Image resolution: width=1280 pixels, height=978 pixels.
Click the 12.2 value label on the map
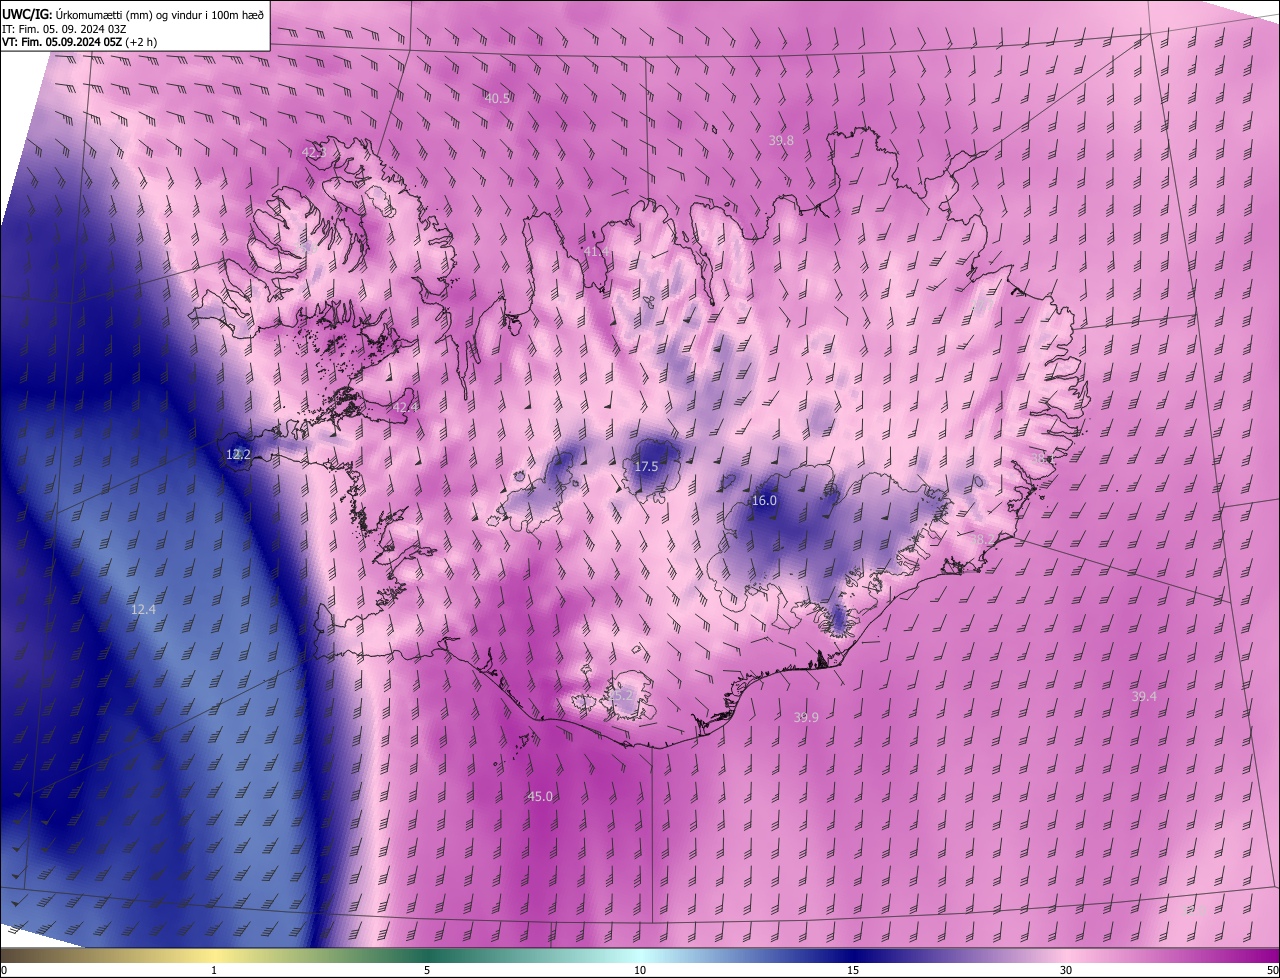(x=238, y=454)
